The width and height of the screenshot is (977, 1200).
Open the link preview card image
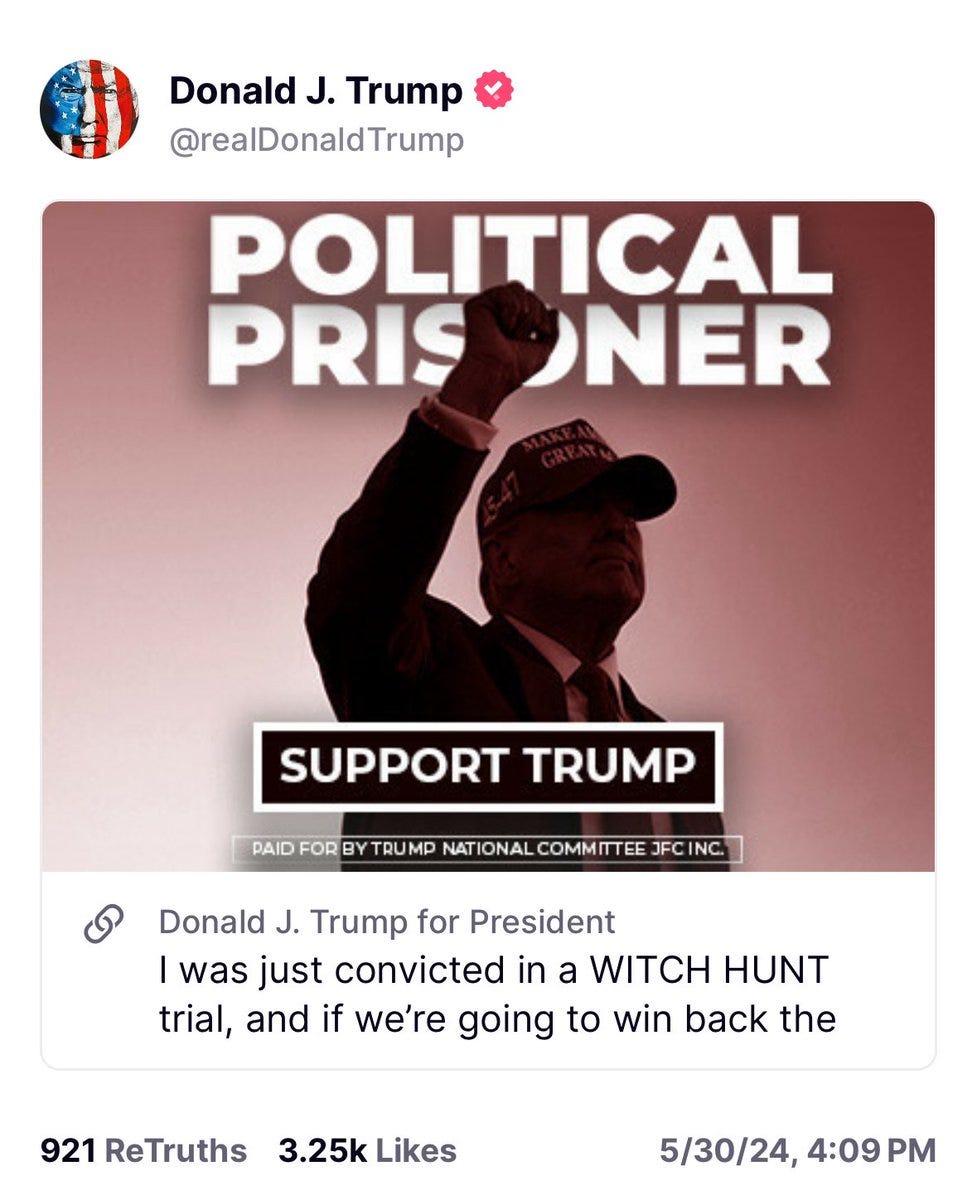pyautogui.click(x=488, y=536)
